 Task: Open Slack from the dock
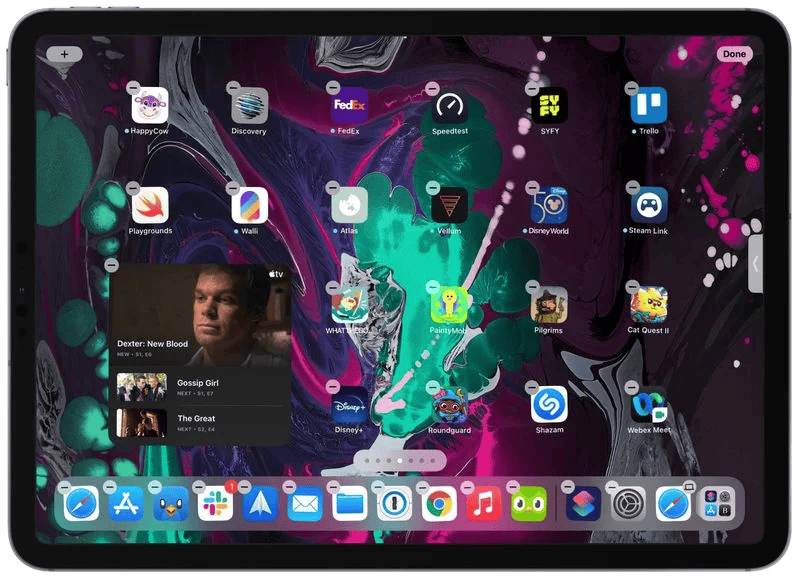(215, 504)
